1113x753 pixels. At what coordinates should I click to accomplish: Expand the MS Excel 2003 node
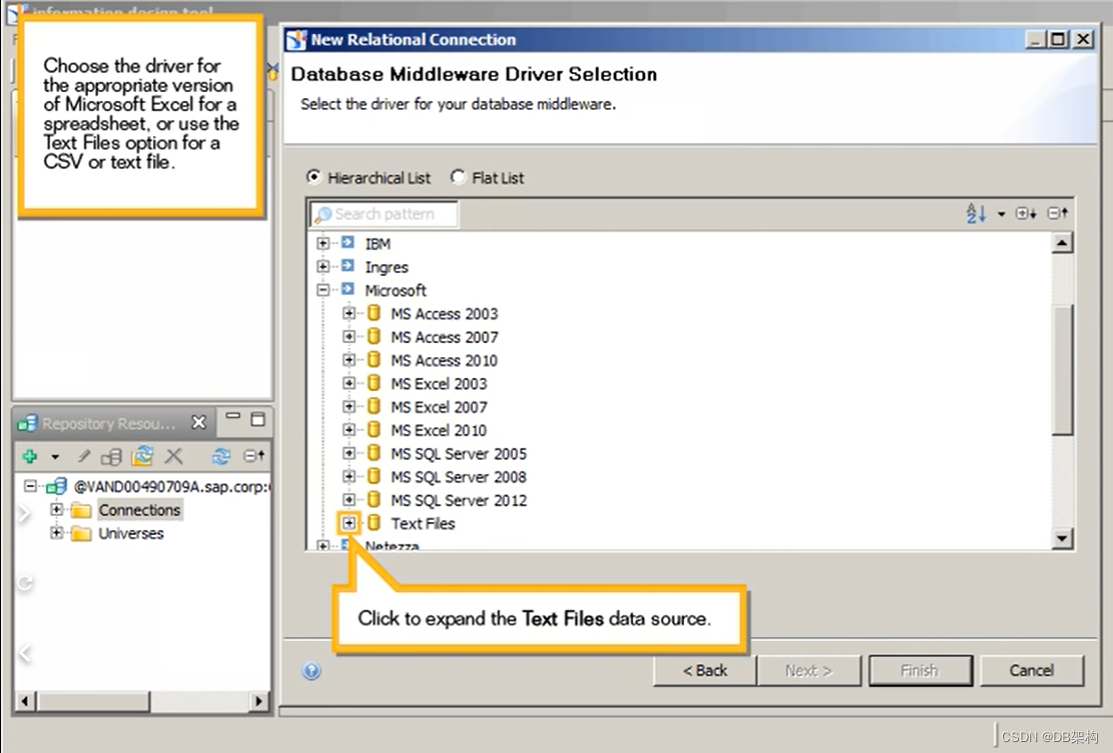pos(349,383)
